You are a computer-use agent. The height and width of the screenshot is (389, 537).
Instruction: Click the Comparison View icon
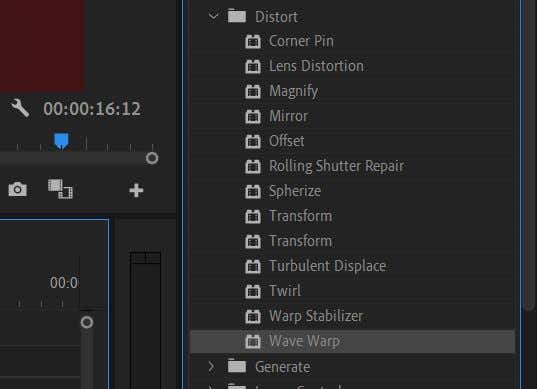tap(60, 189)
